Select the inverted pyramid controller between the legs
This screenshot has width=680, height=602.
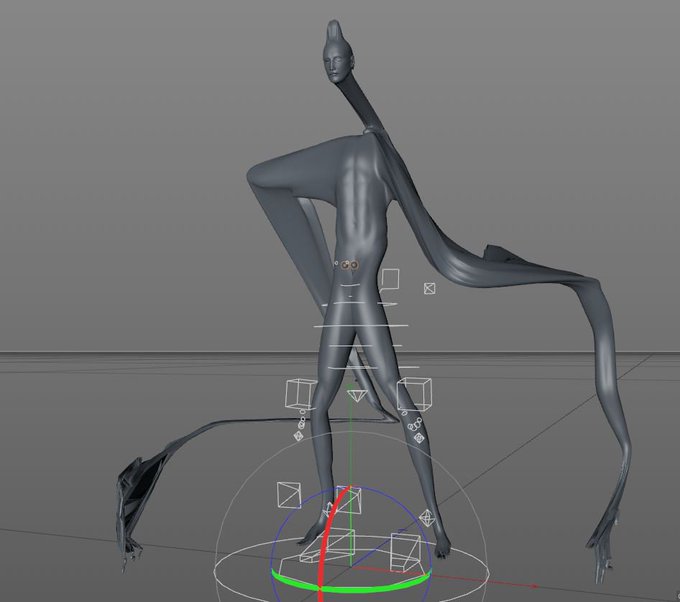point(356,396)
